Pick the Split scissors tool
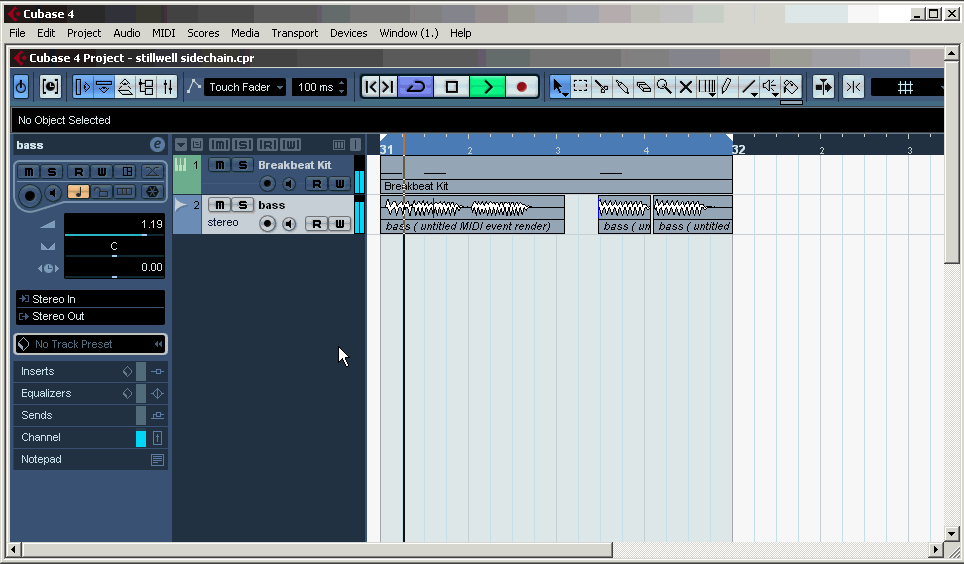The height and width of the screenshot is (564, 964). 602,87
